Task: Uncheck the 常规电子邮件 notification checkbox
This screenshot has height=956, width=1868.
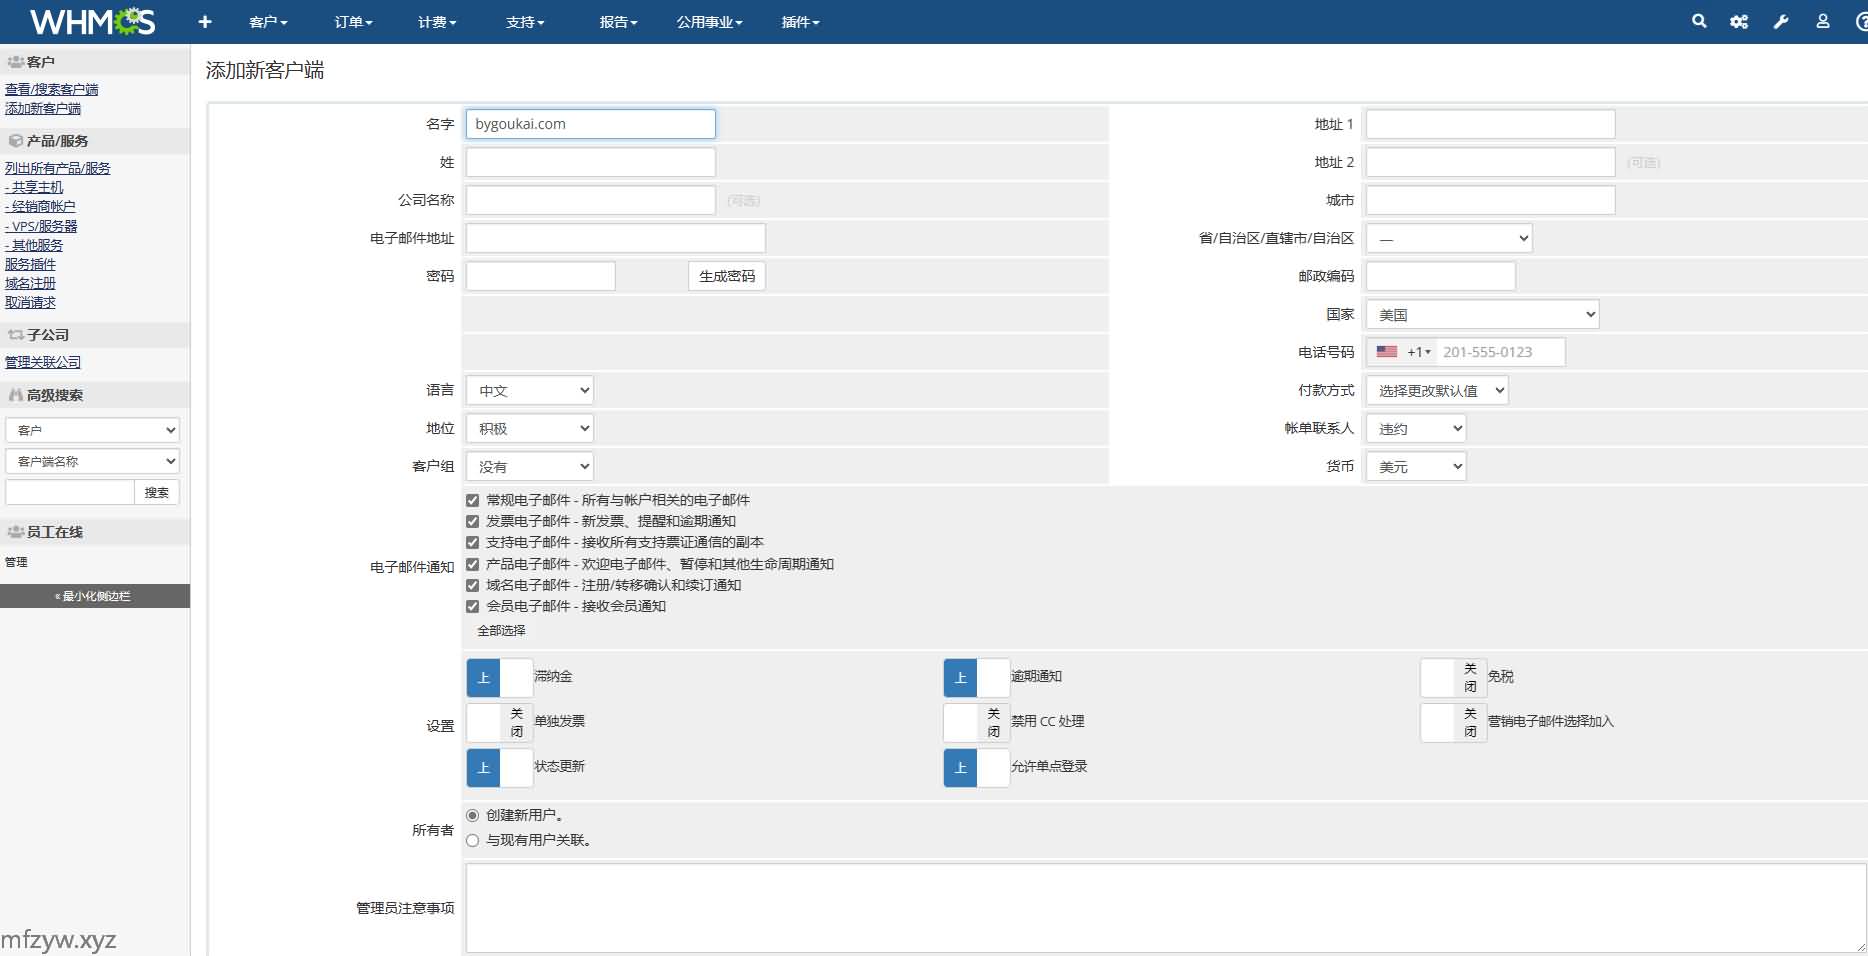Action: (473, 500)
